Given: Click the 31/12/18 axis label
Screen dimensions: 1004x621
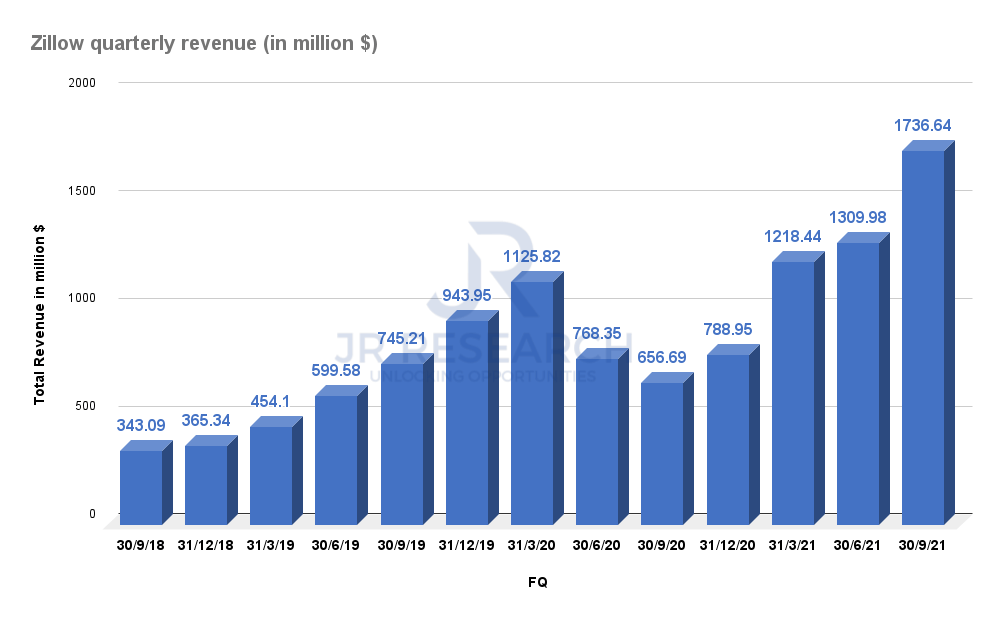Looking at the screenshot, I should tap(207, 546).
